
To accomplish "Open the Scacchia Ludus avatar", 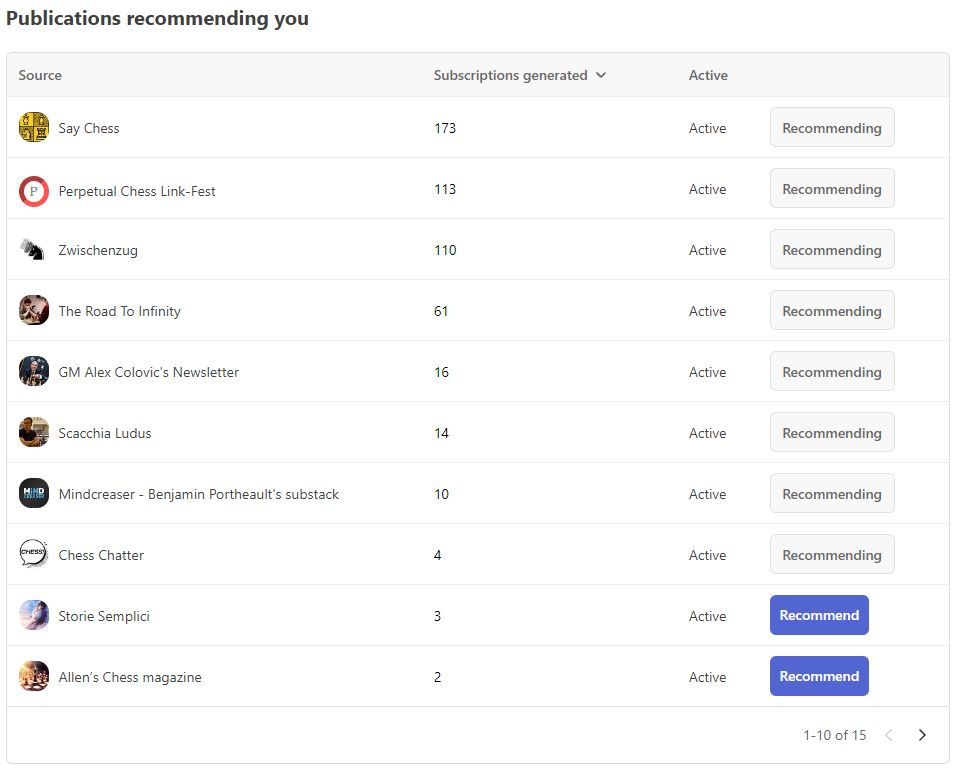I will pos(34,433).
